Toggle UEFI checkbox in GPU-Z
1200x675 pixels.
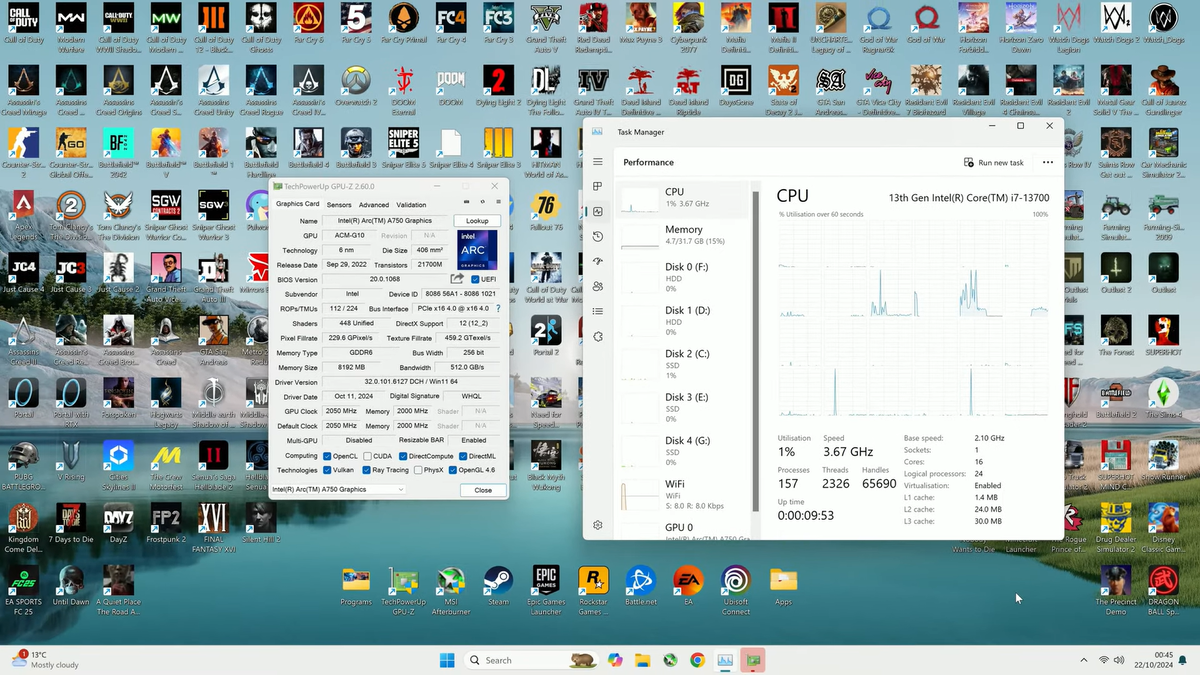(x=476, y=279)
